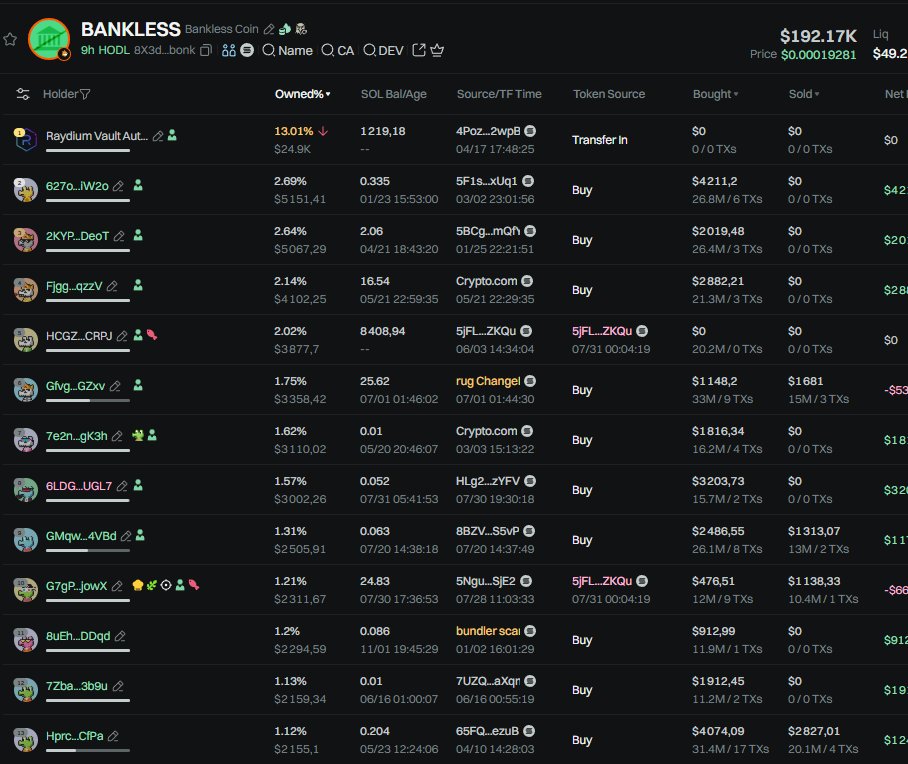Open the Crypto.com source on Fjgg...qzzV row
908x764 pixels.
(x=486, y=281)
